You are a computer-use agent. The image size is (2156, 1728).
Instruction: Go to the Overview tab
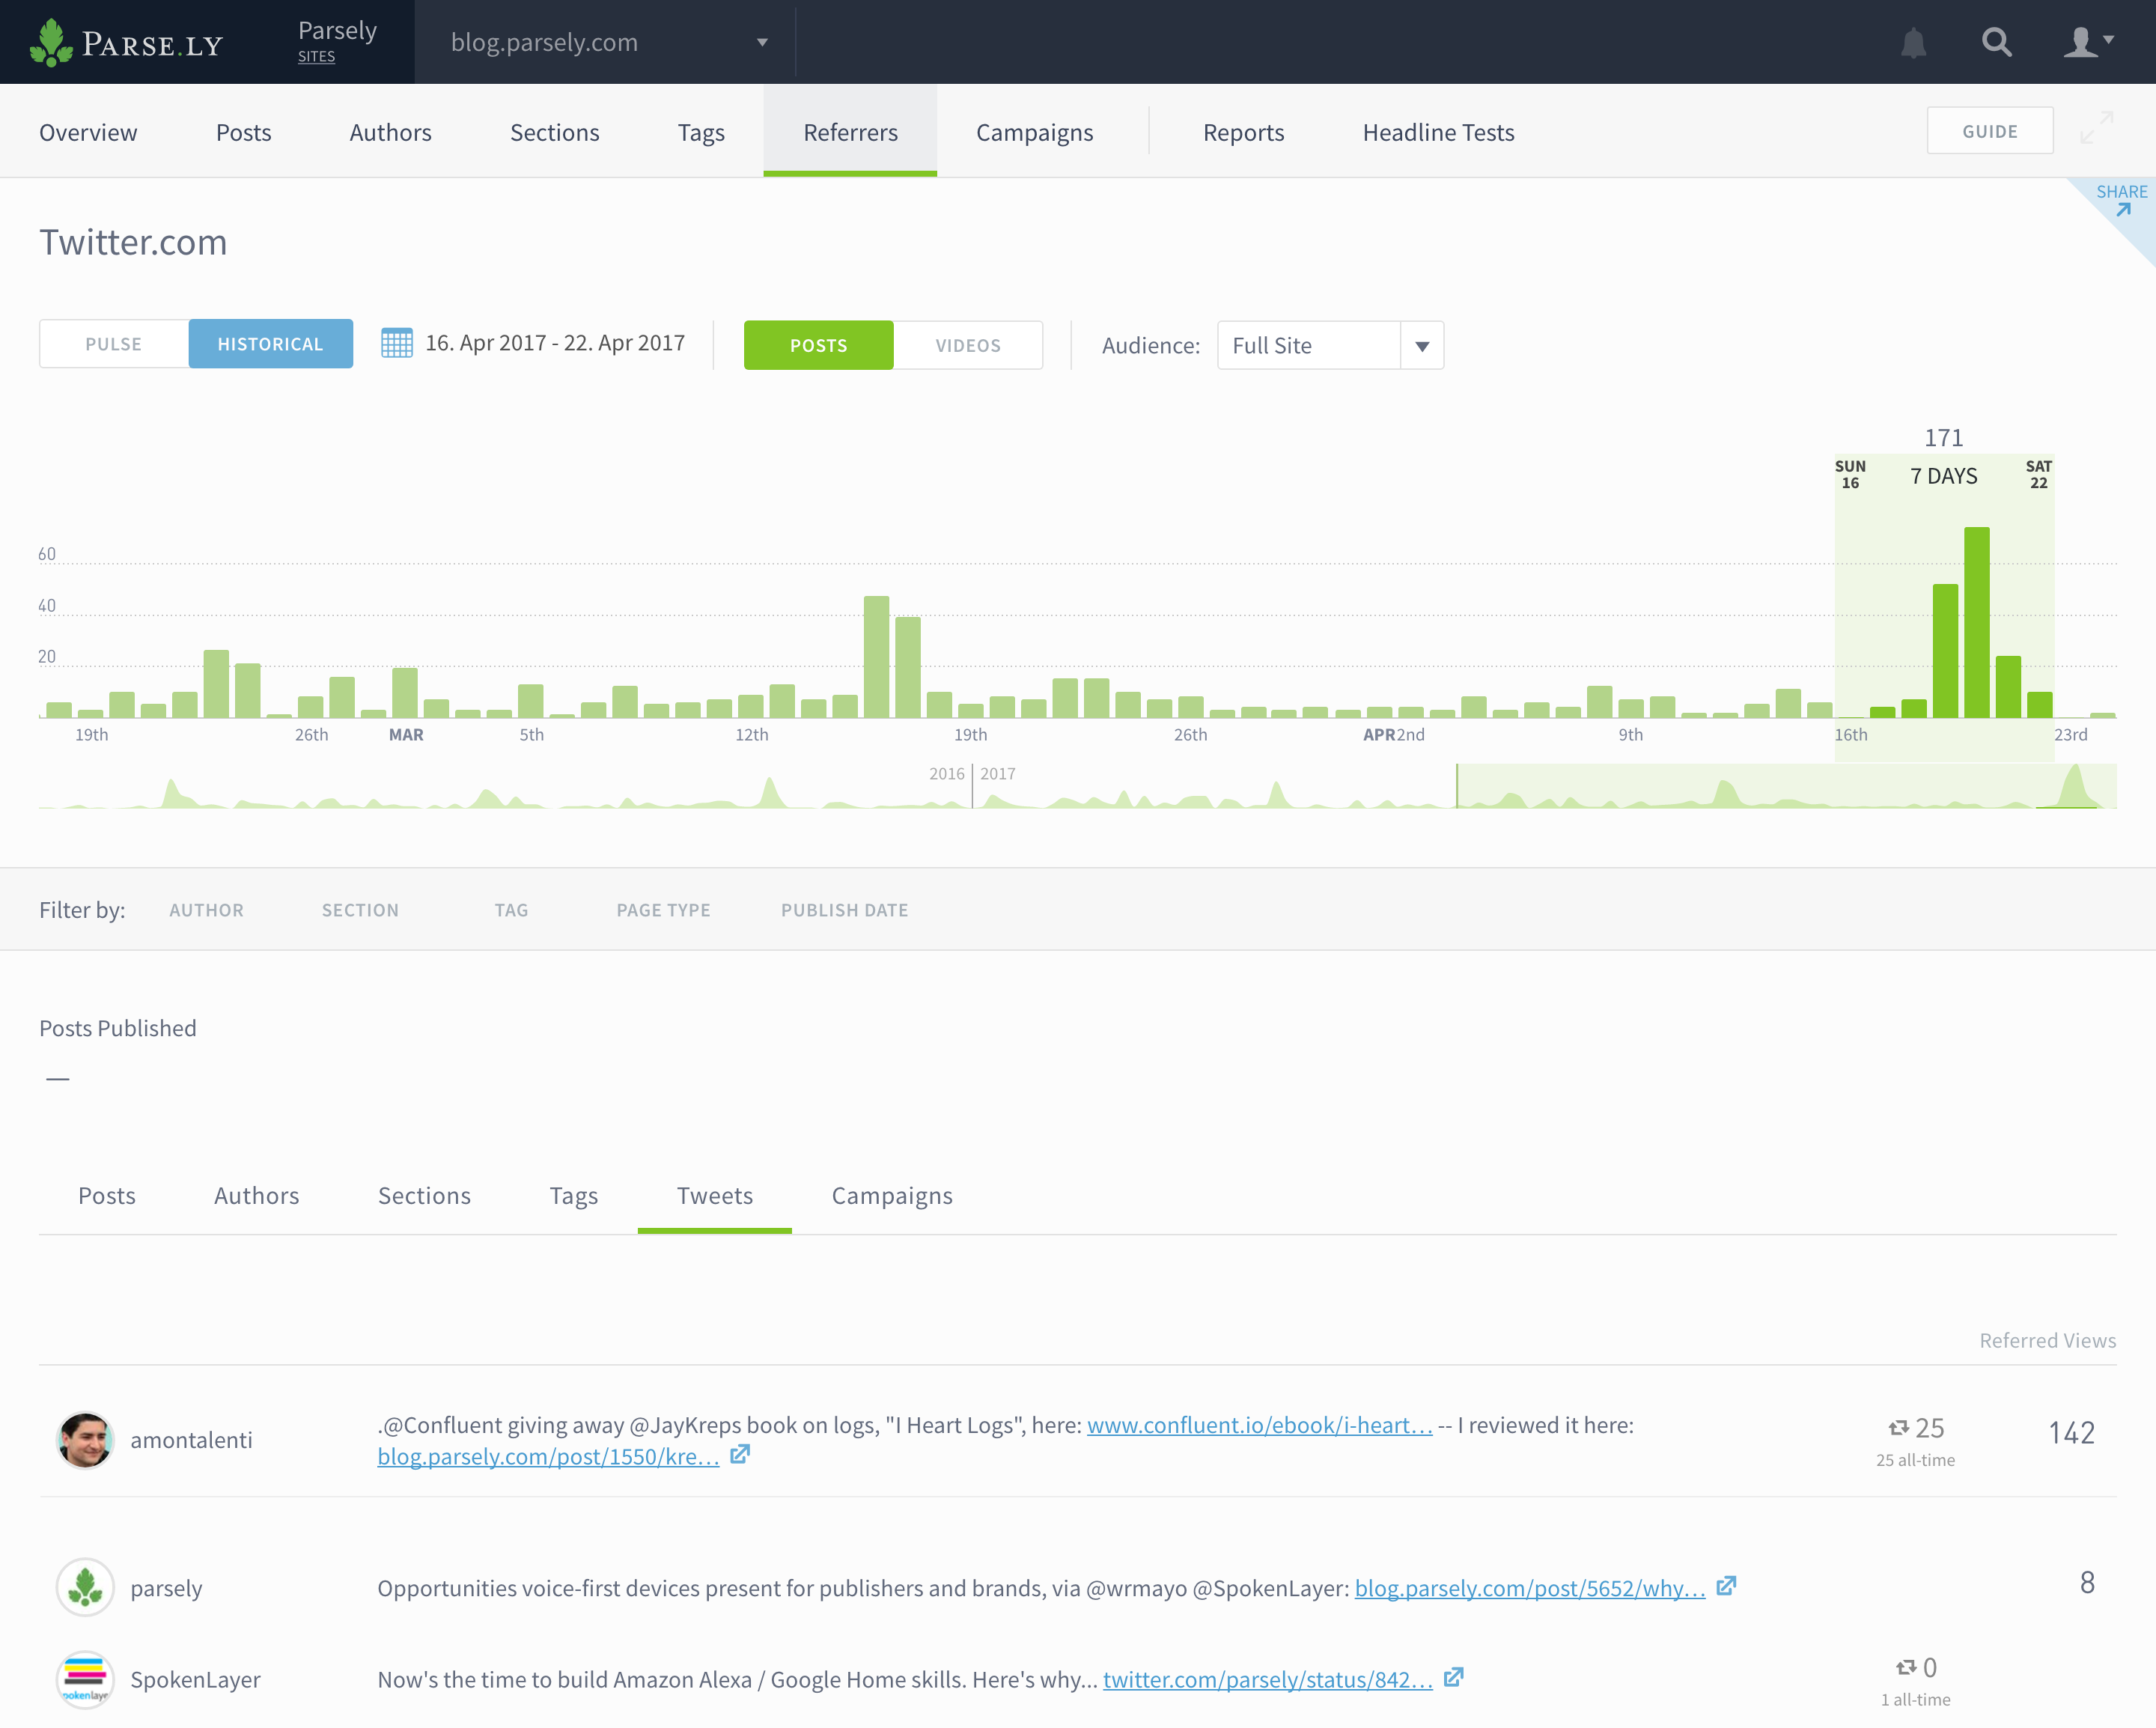coord(88,132)
